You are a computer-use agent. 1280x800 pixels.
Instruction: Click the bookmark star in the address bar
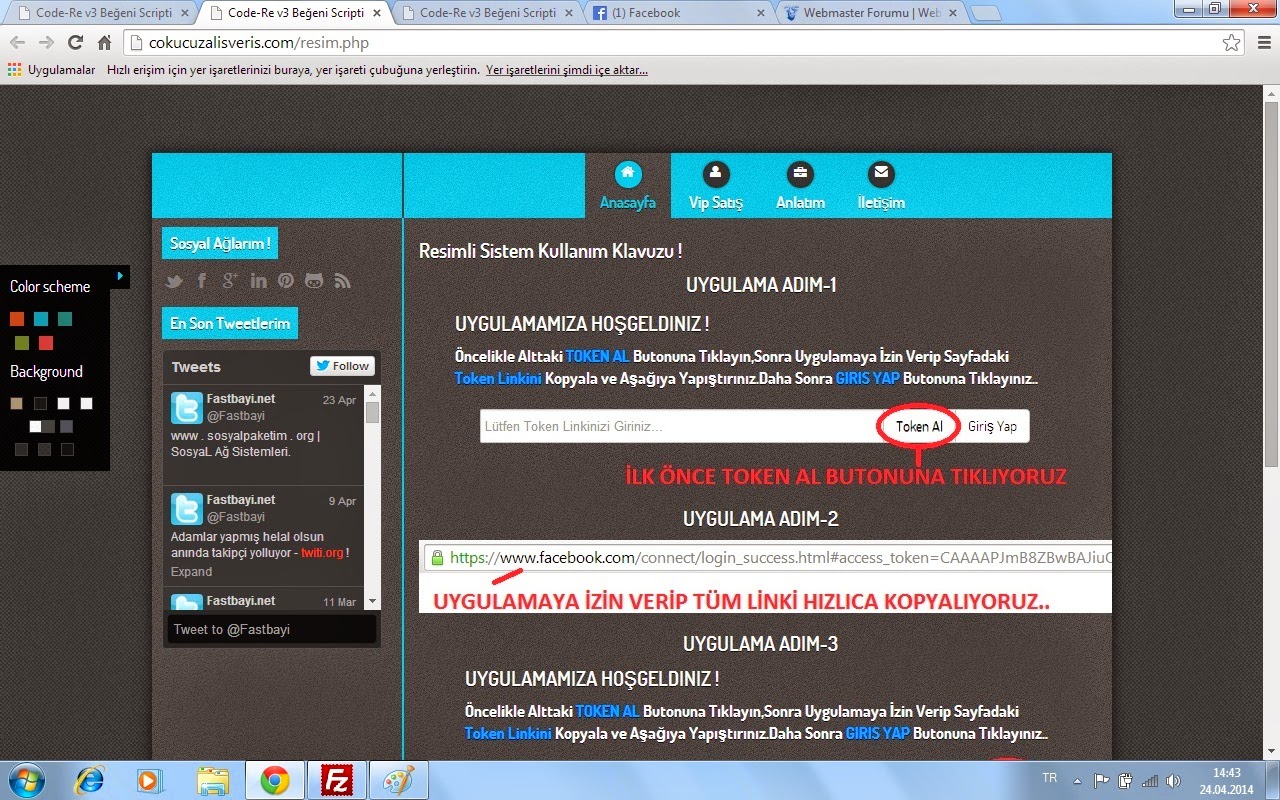click(x=1232, y=43)
